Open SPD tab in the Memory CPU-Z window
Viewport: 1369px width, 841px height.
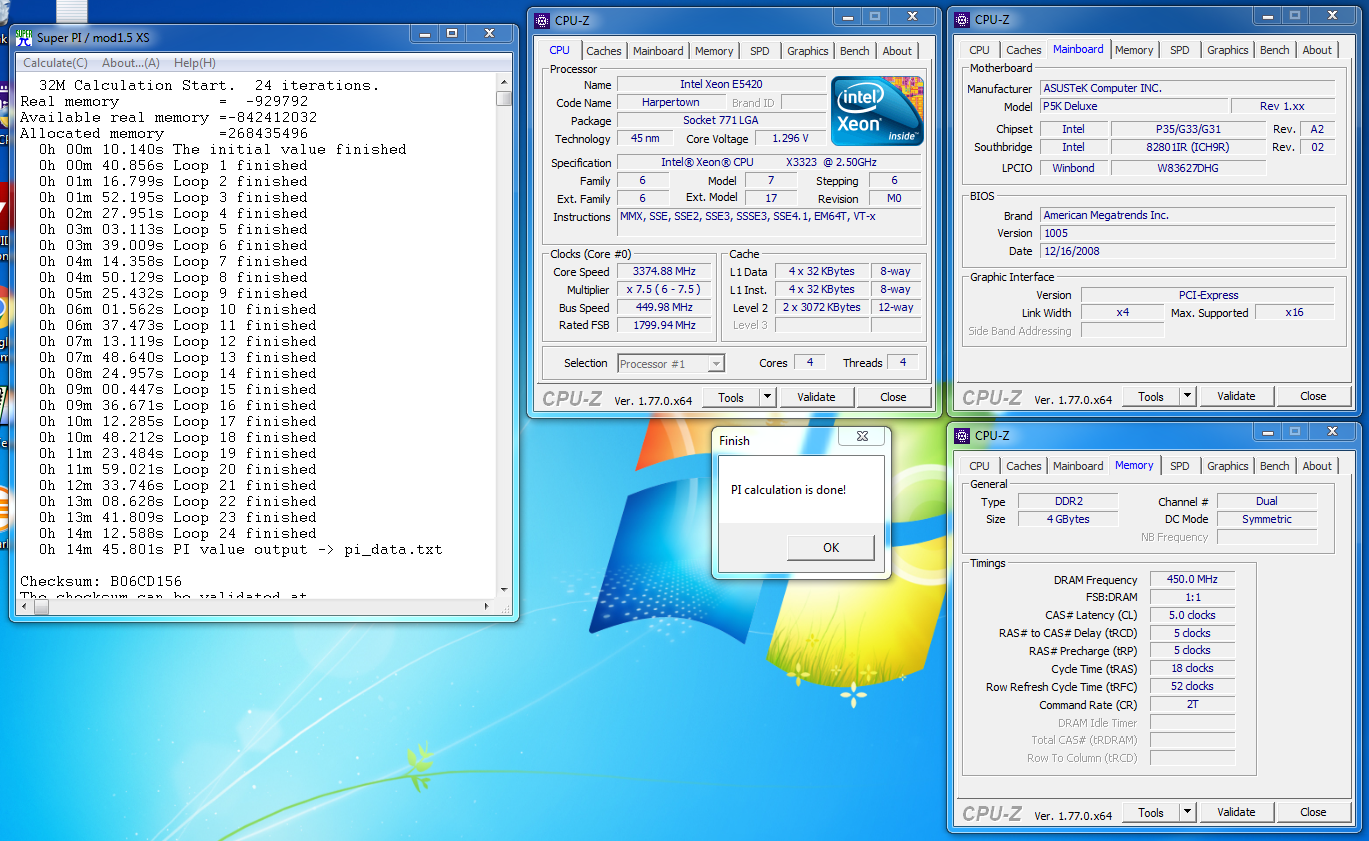[1180, 466]
